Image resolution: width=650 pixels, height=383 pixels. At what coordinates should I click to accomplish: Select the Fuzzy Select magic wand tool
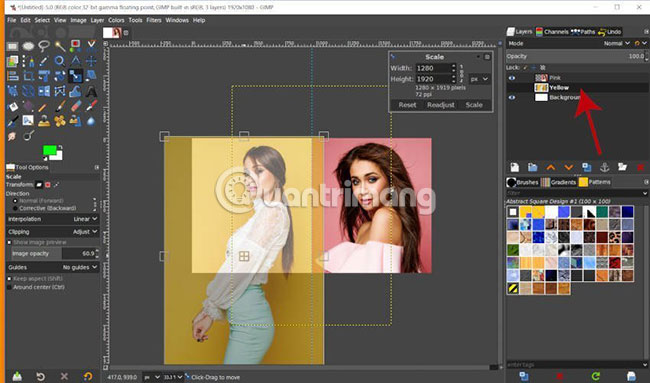(60, 46)
